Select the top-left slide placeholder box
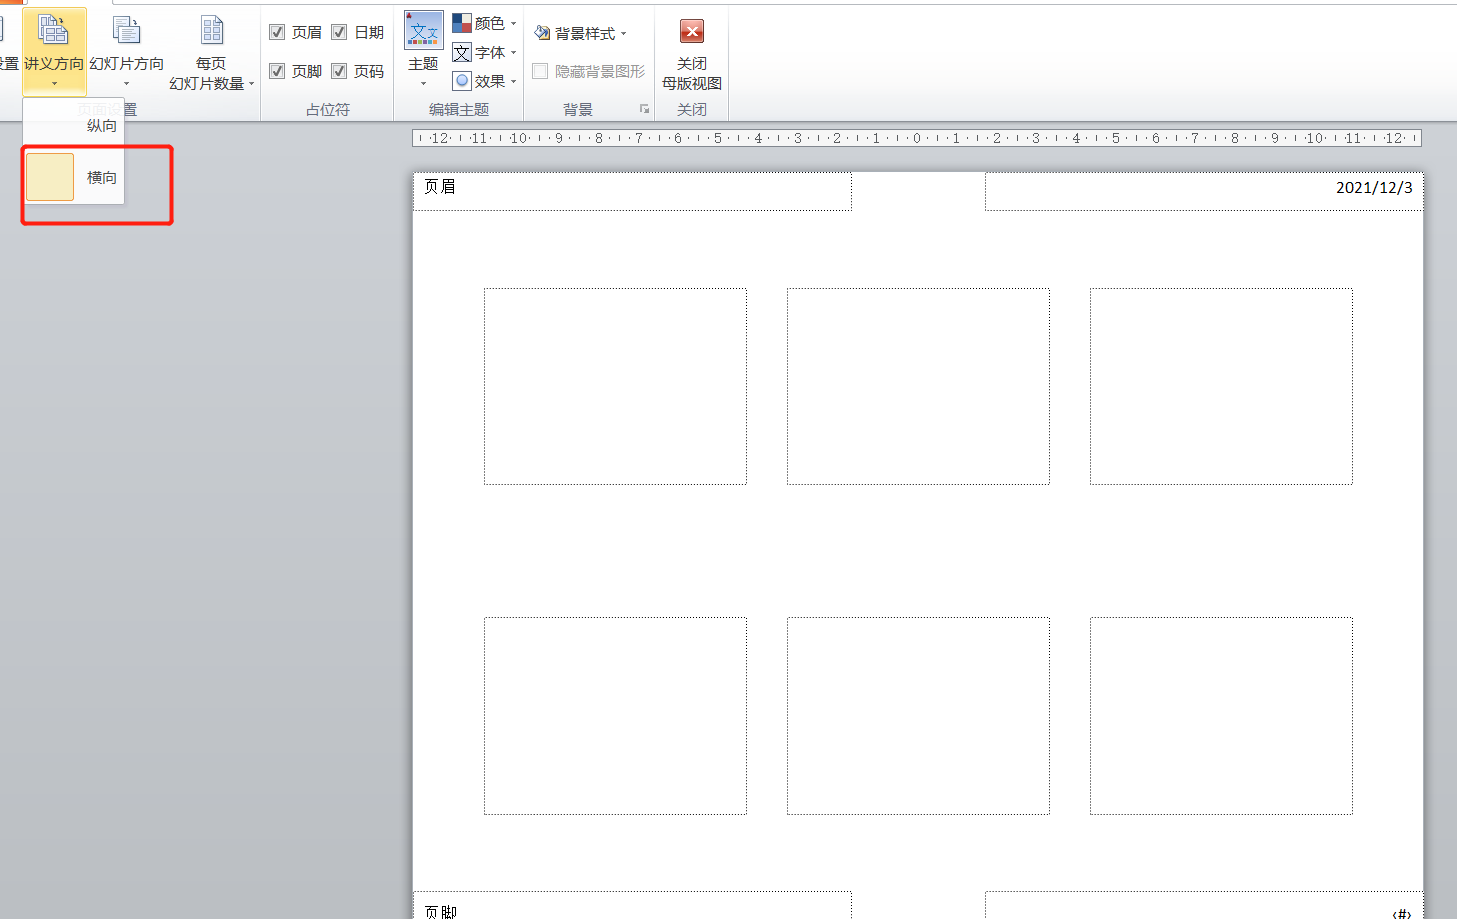Image resolution: width=1457 pixels, height=919 pixels. coord(615,386)
